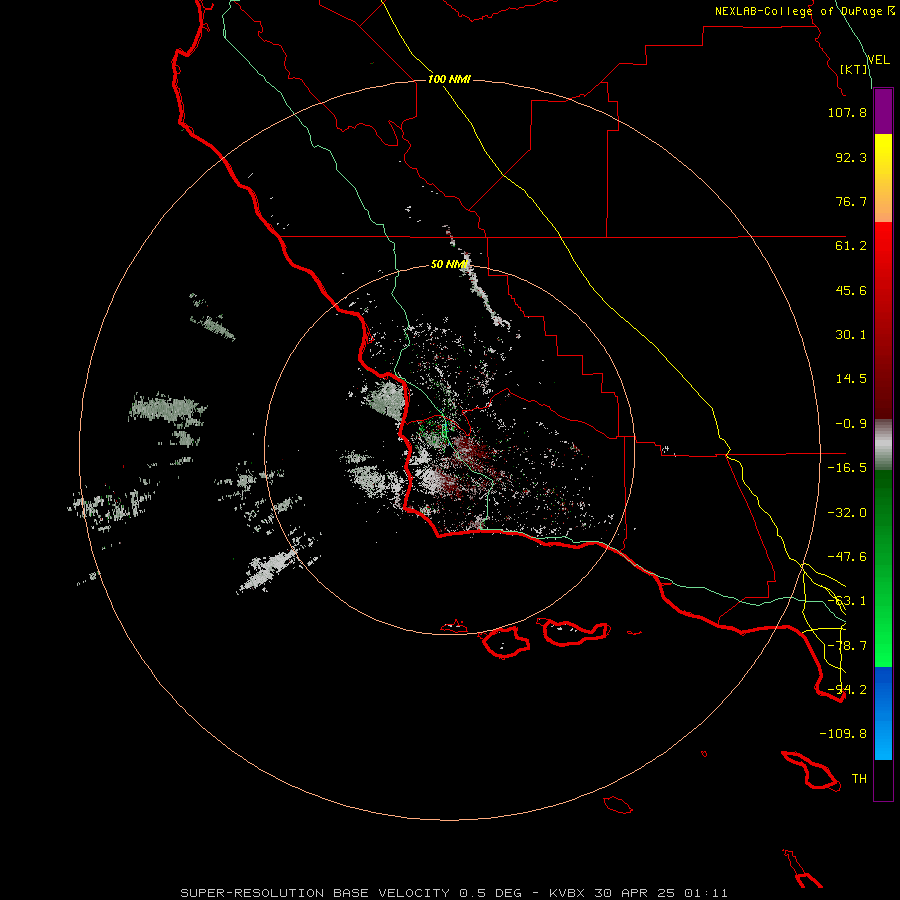
Task: Click the gray near-zero segment of color bar
Action: pos(883,445)
